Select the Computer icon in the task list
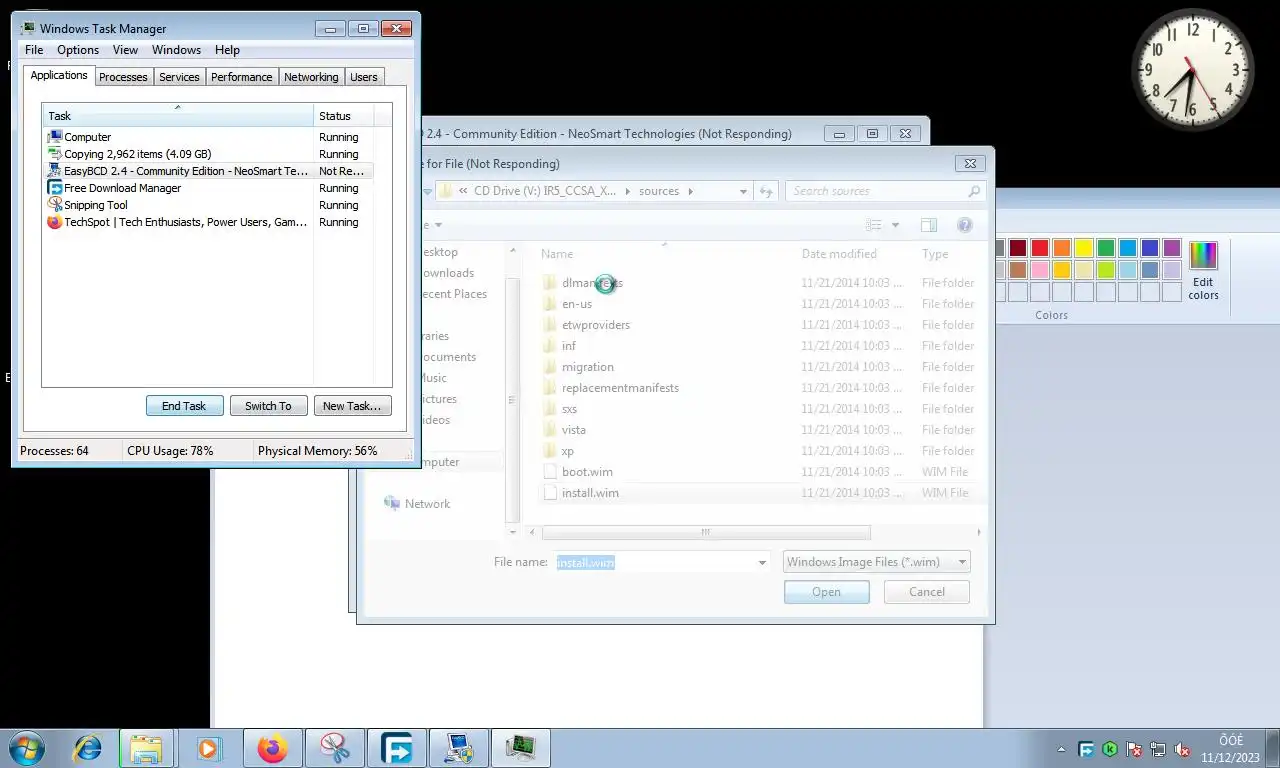Viewport: 1280px width, 768px height. click(x=55, y=137)
